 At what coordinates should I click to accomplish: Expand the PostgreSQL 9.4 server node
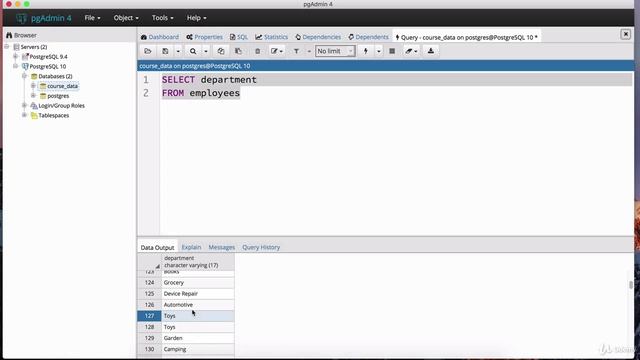tap(16, 56)
